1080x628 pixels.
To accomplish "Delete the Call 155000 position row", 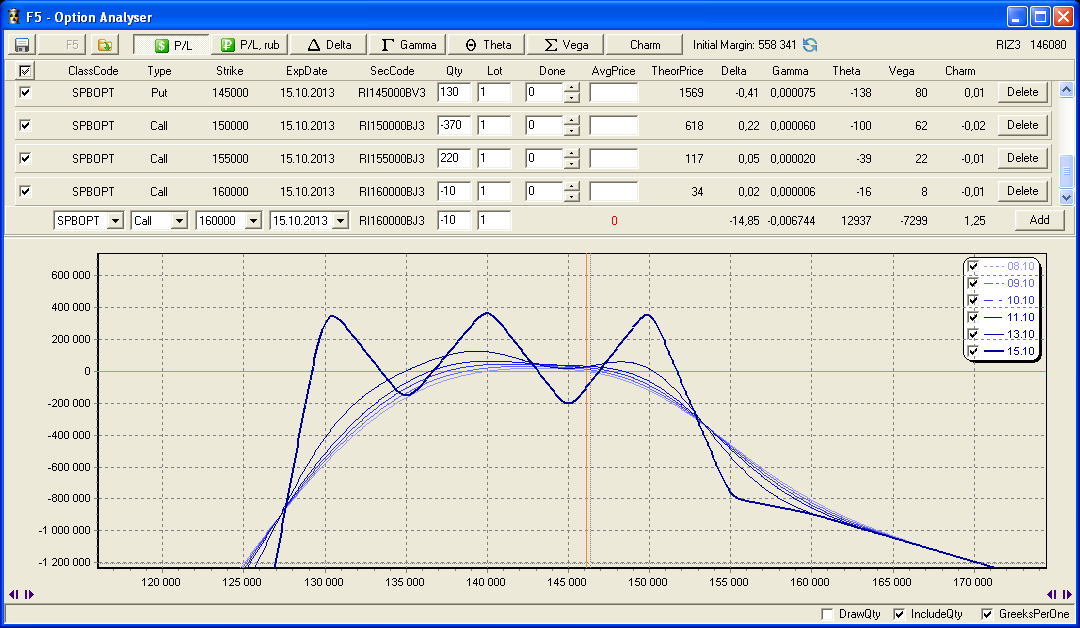I will coord(1022,158).
